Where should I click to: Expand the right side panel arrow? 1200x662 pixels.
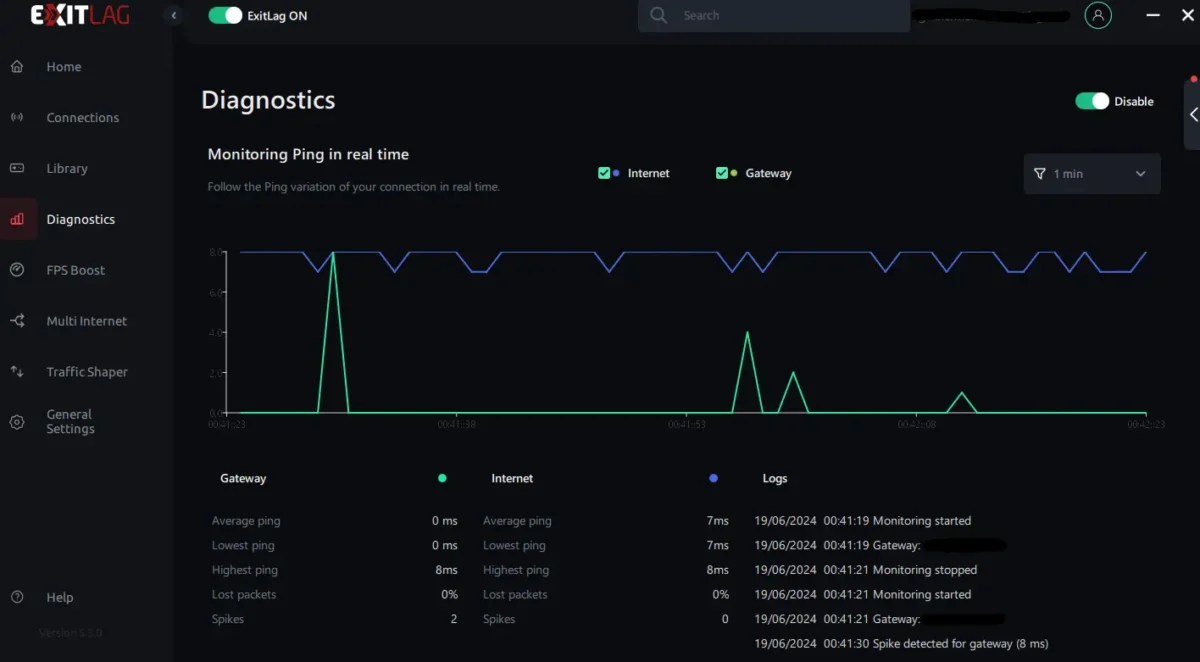coord(1193,114)
